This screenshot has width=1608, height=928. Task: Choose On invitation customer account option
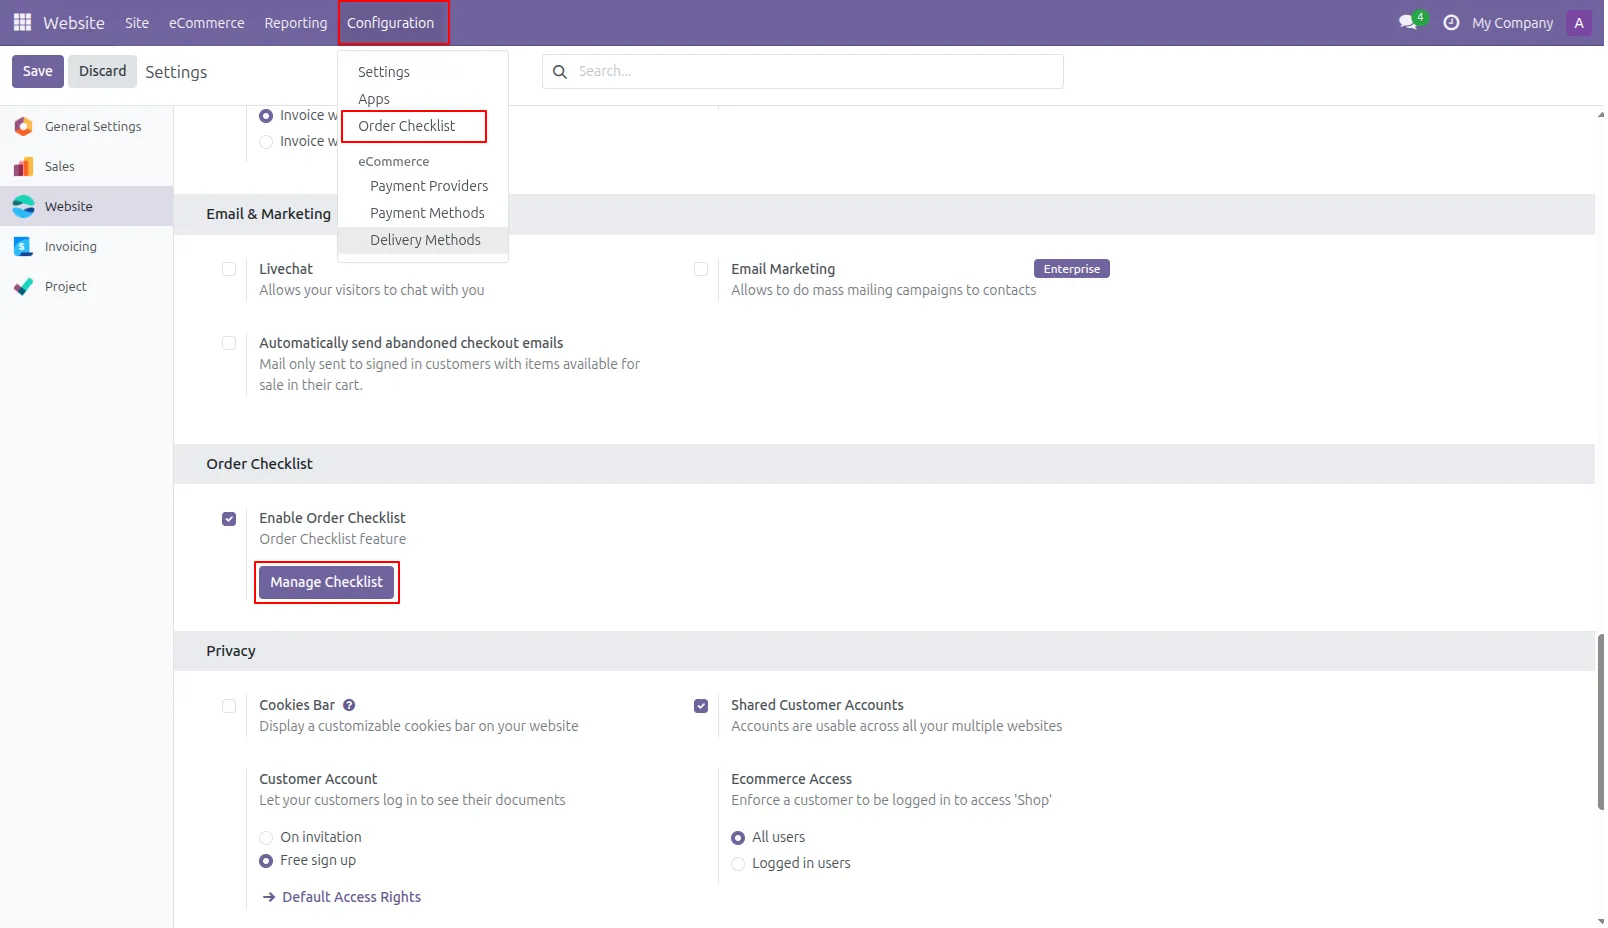tap(266, 838)
